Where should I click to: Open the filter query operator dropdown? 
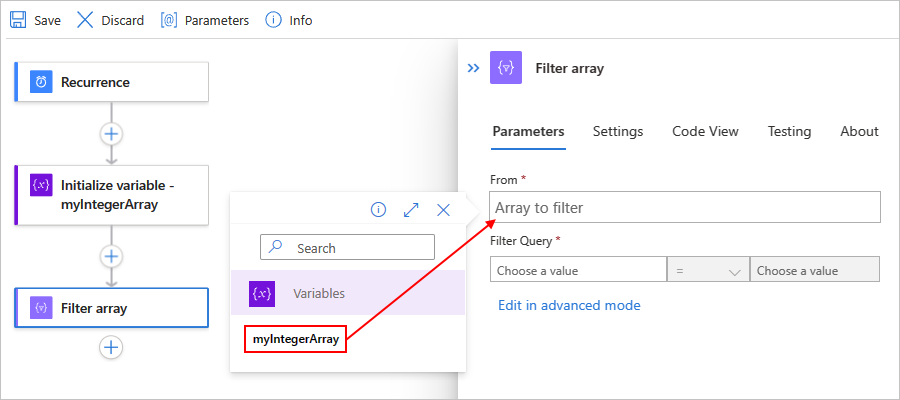[x=709, y=270]
